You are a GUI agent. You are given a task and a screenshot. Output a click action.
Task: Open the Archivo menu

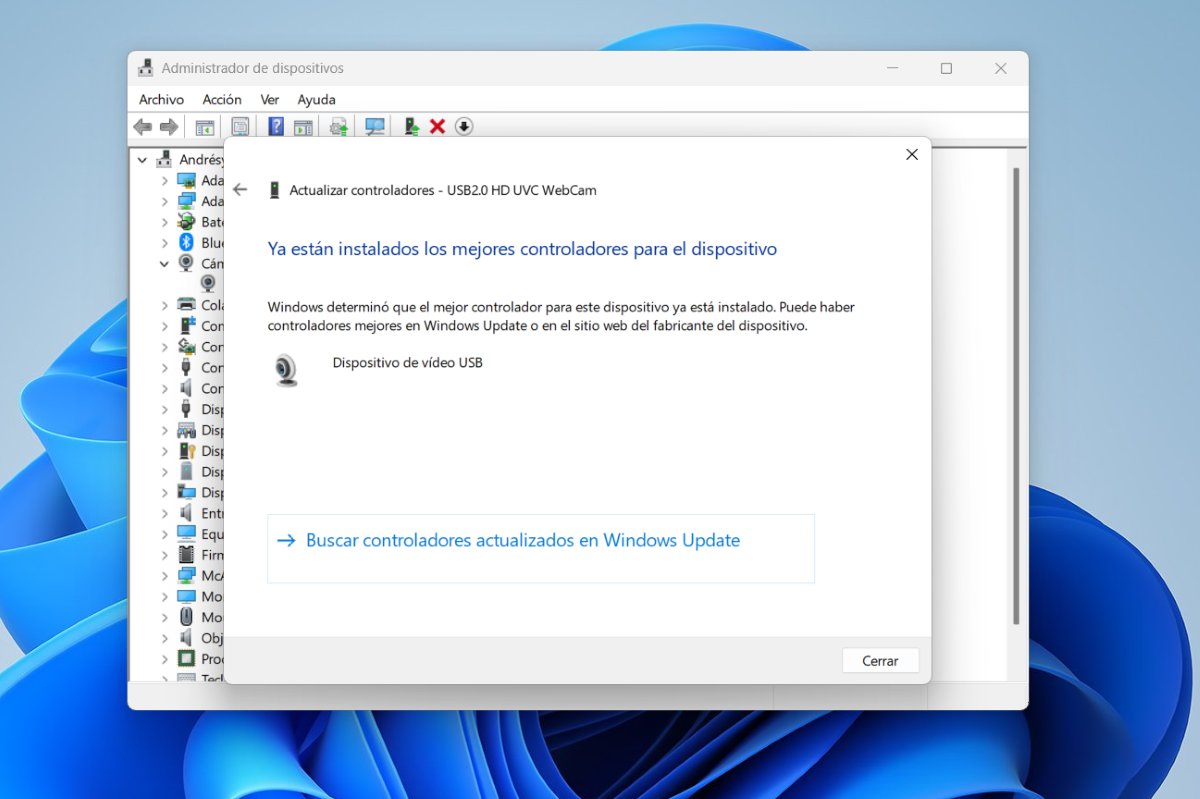pyautogui.click(x=161, y=100)
